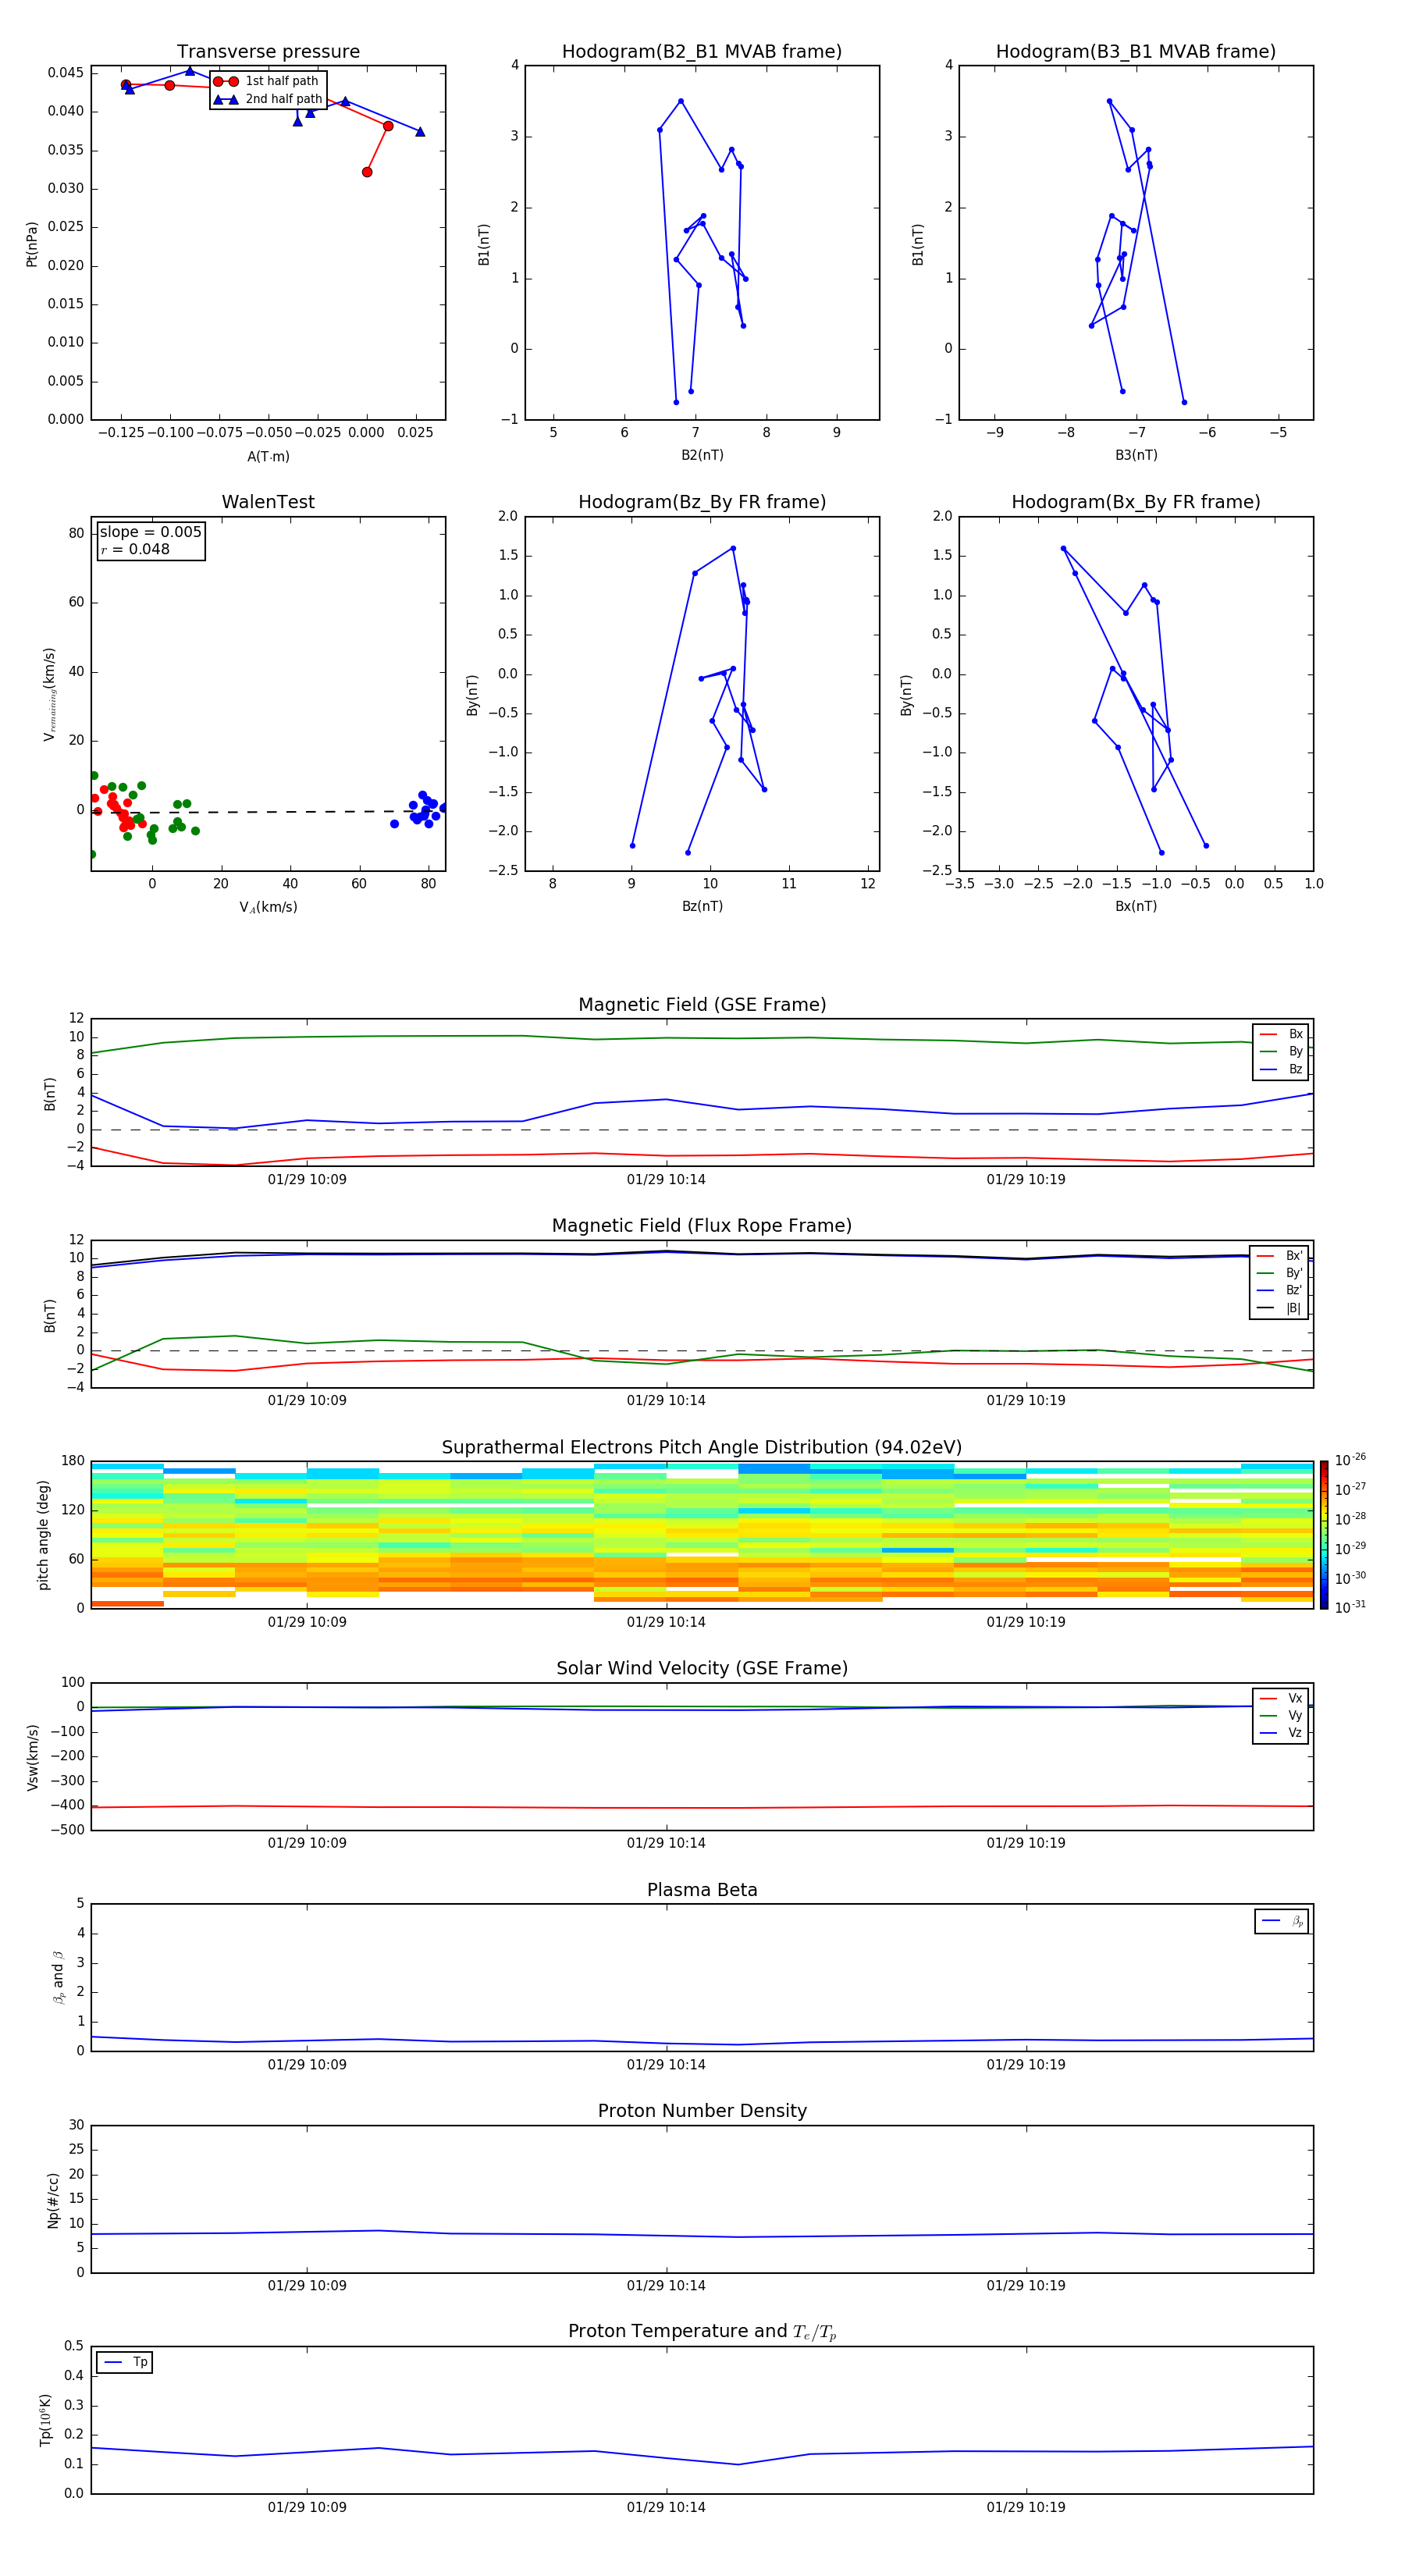Click the "1st half path" legend entry

point(267,81)
